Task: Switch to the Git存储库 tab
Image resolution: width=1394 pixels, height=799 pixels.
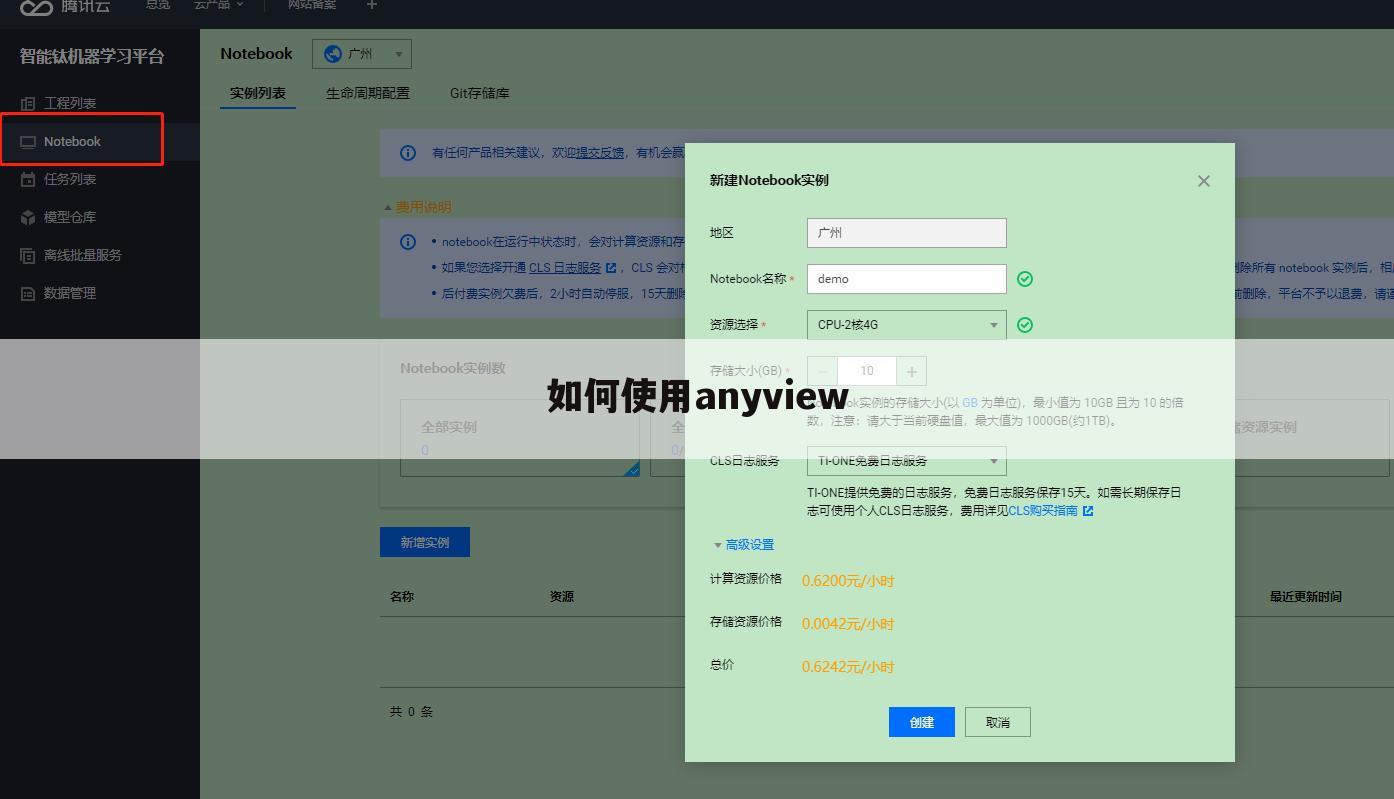Action: [480, 93]
